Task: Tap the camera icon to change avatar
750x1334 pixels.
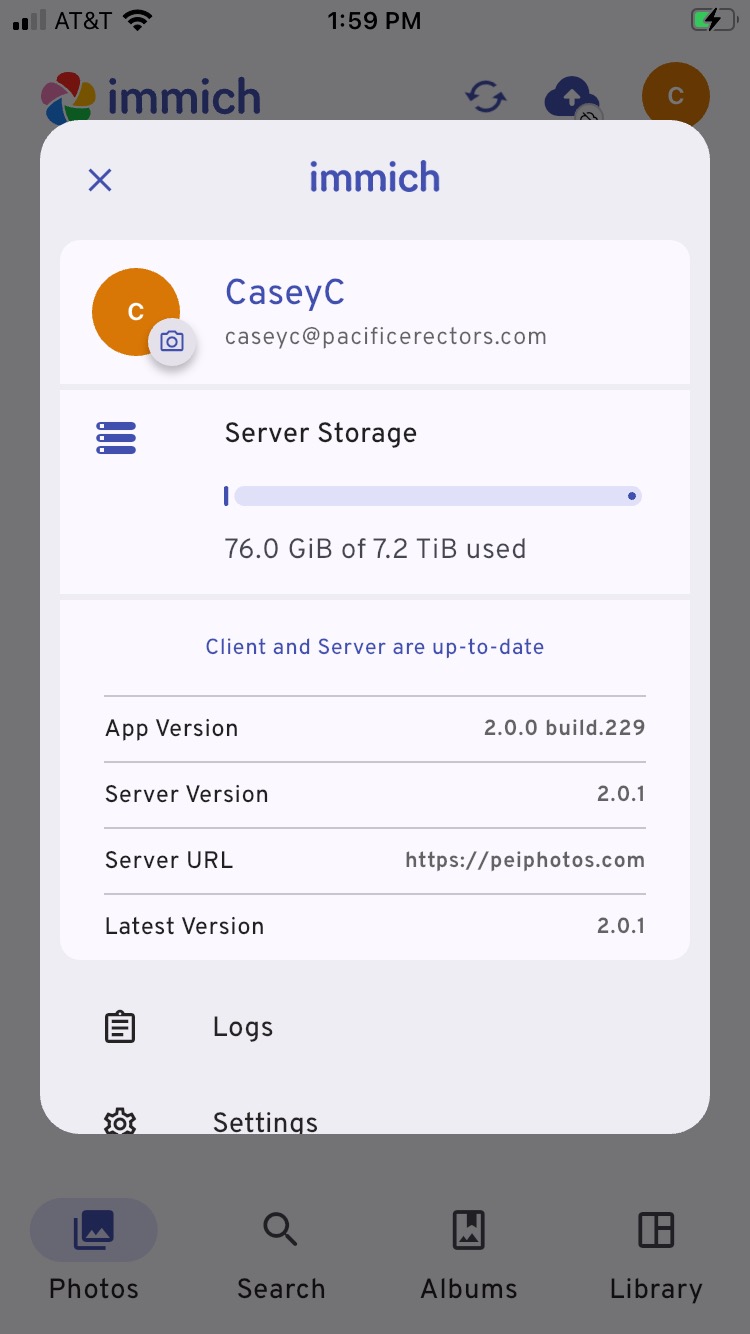Action: tap(172, 342)
